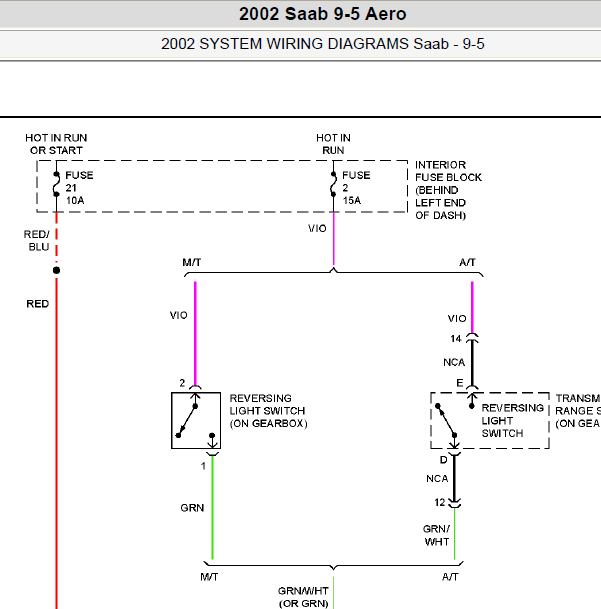Click terminal "E" label
This screenshot has width=601, height=609.
(x=460, y=383)
